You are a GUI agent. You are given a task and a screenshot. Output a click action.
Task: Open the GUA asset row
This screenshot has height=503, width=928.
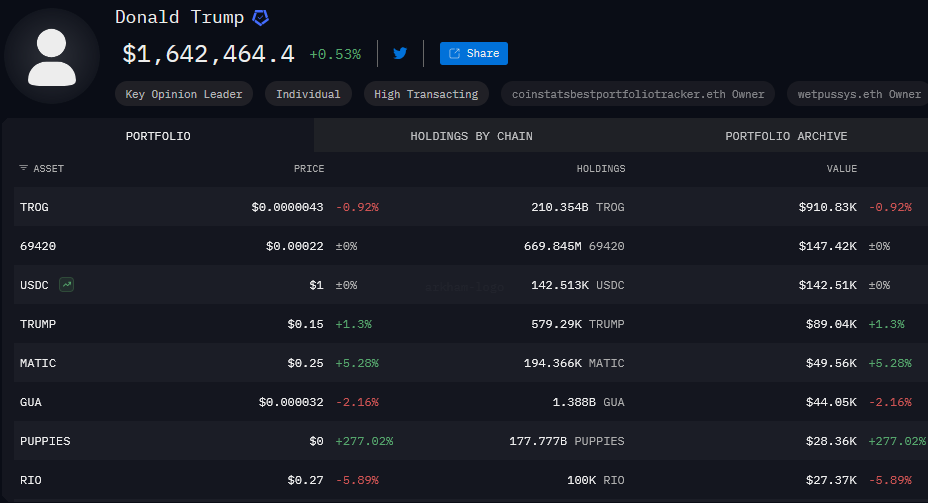(471, 402)
